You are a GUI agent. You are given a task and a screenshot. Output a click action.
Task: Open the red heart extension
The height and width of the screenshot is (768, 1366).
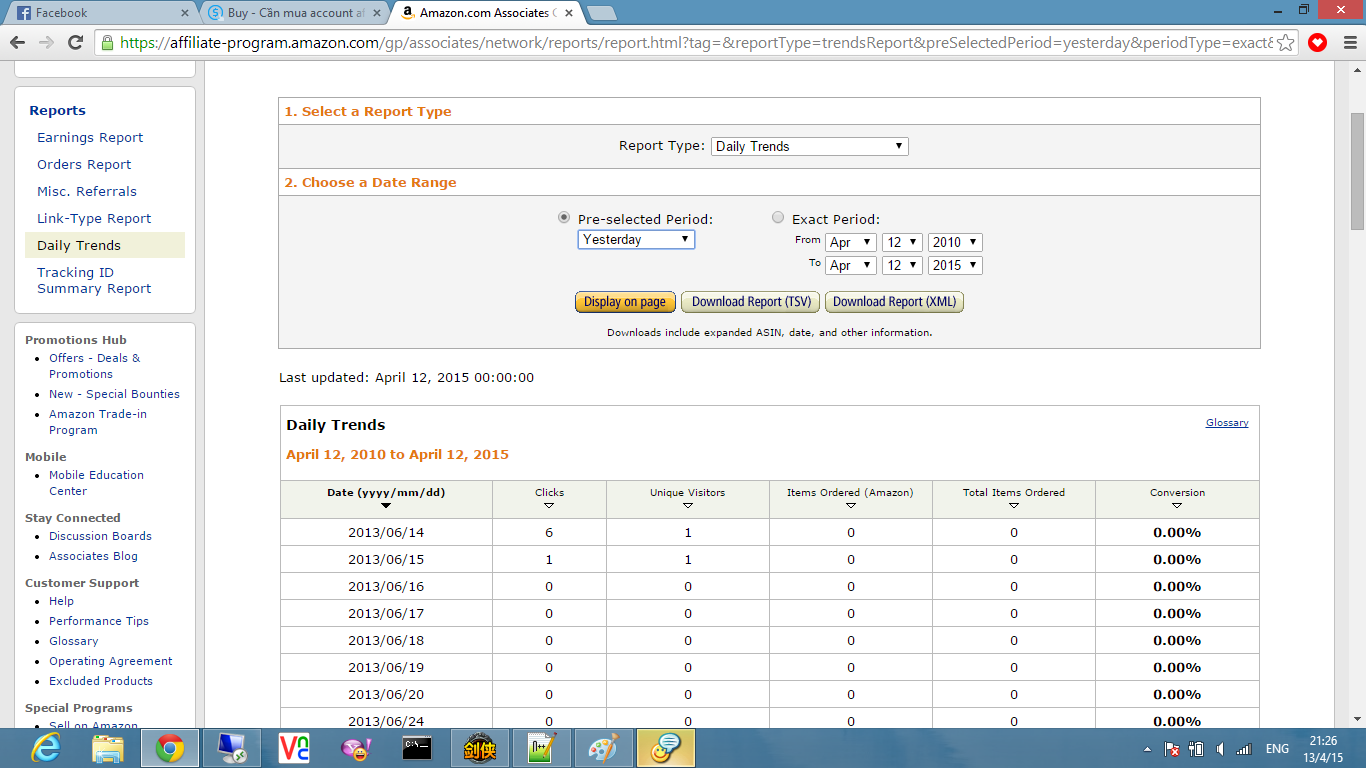(x=1317, y=43)
